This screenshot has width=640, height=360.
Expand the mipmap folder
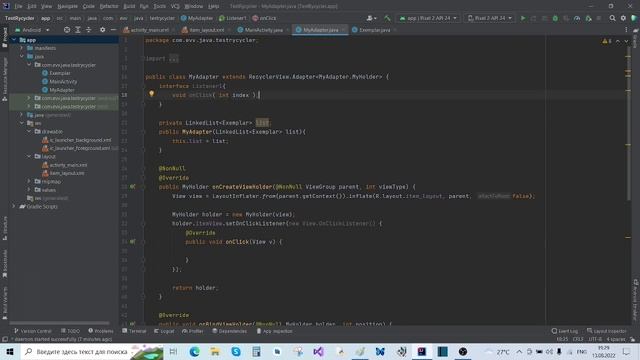point(29,181)
